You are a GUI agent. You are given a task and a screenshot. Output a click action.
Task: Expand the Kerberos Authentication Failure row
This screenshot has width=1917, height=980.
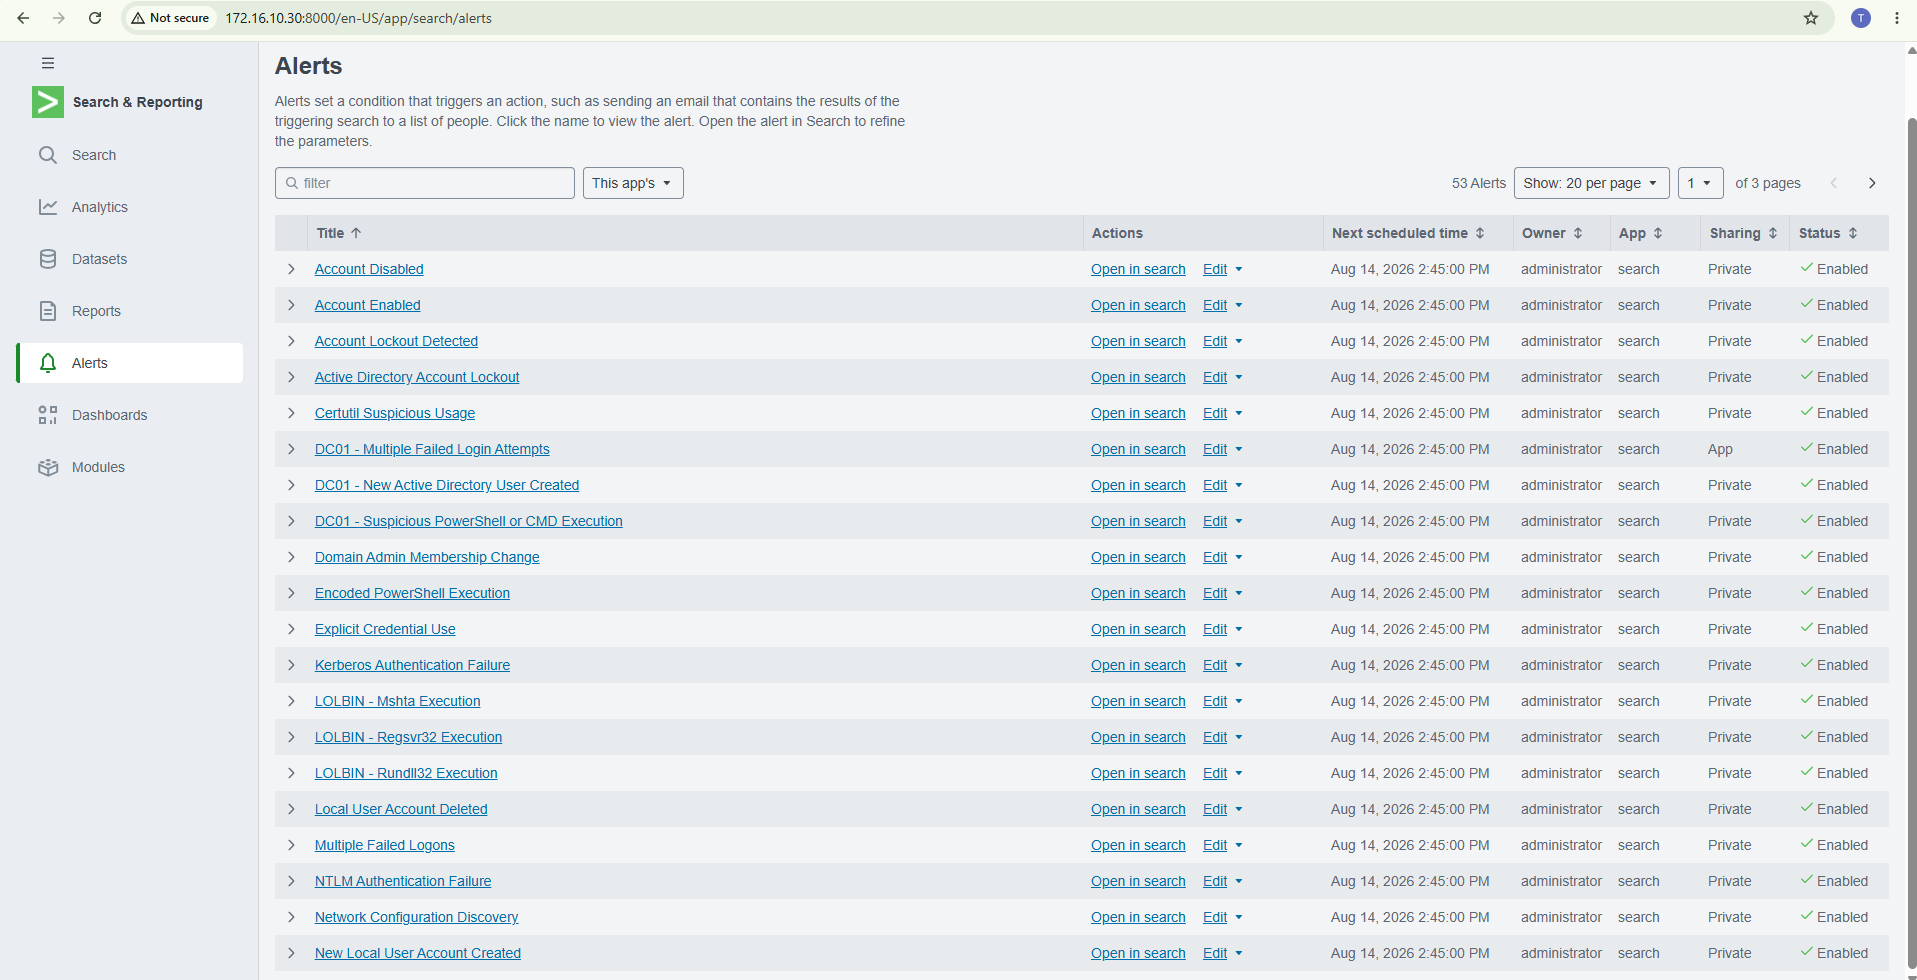(291, 665)
